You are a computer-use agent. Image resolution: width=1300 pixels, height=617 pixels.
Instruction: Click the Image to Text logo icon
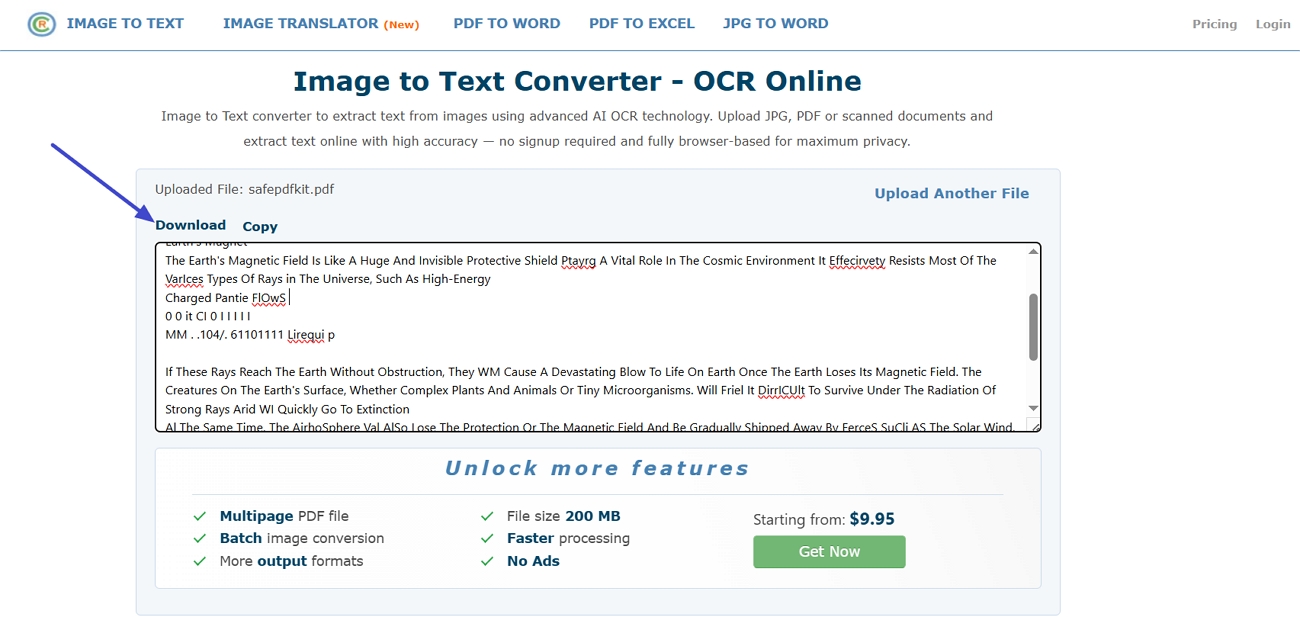click(41, 24)
